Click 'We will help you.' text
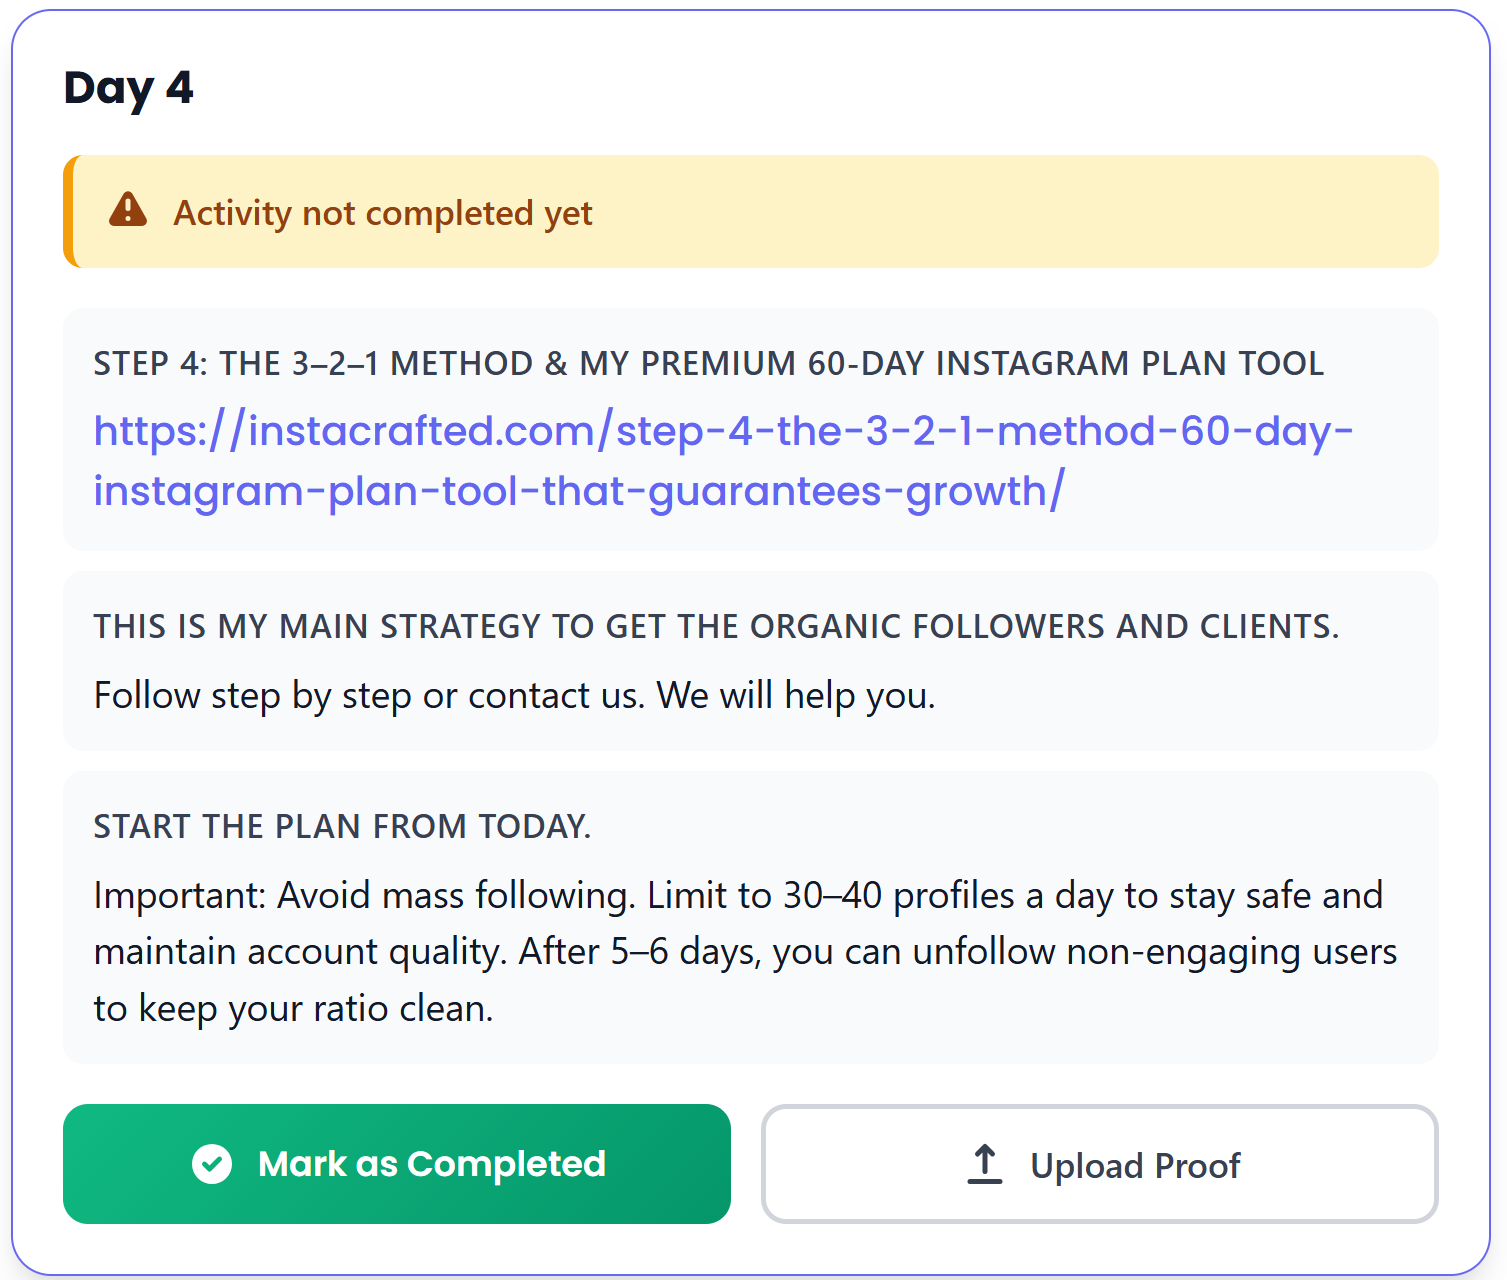Screen dimensions: 1507x1280 point(796,696)
